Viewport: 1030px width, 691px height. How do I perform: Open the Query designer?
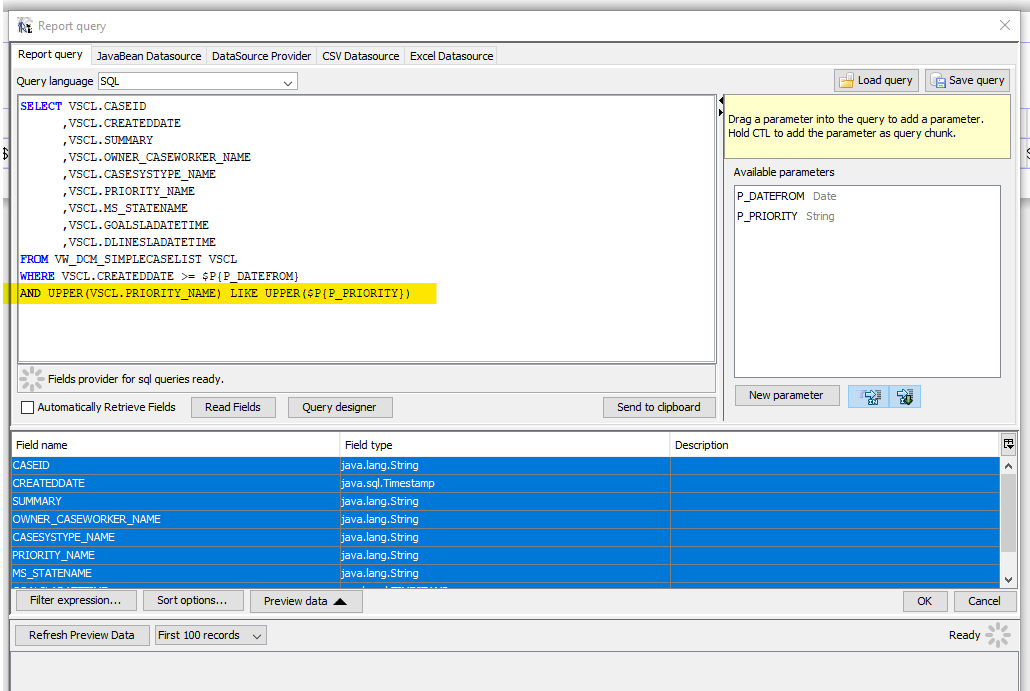pos(340,407)
